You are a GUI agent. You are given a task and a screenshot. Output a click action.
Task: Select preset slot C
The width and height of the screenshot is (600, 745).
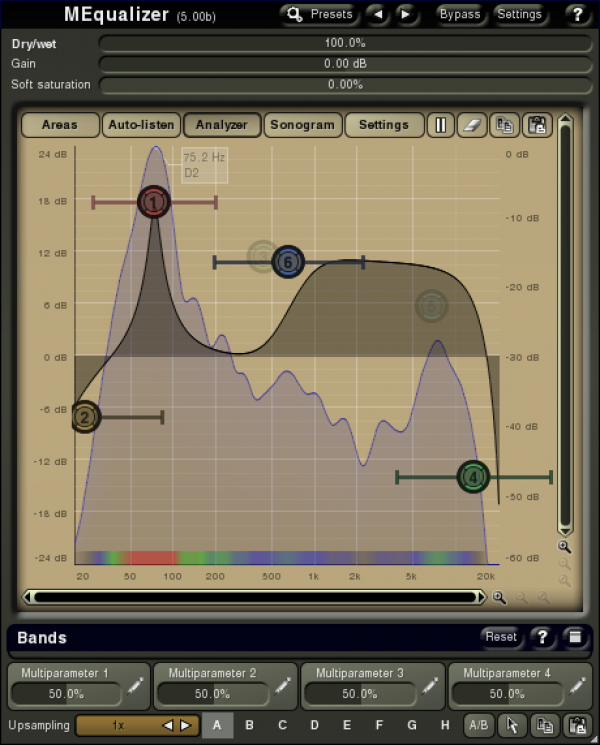282,726
